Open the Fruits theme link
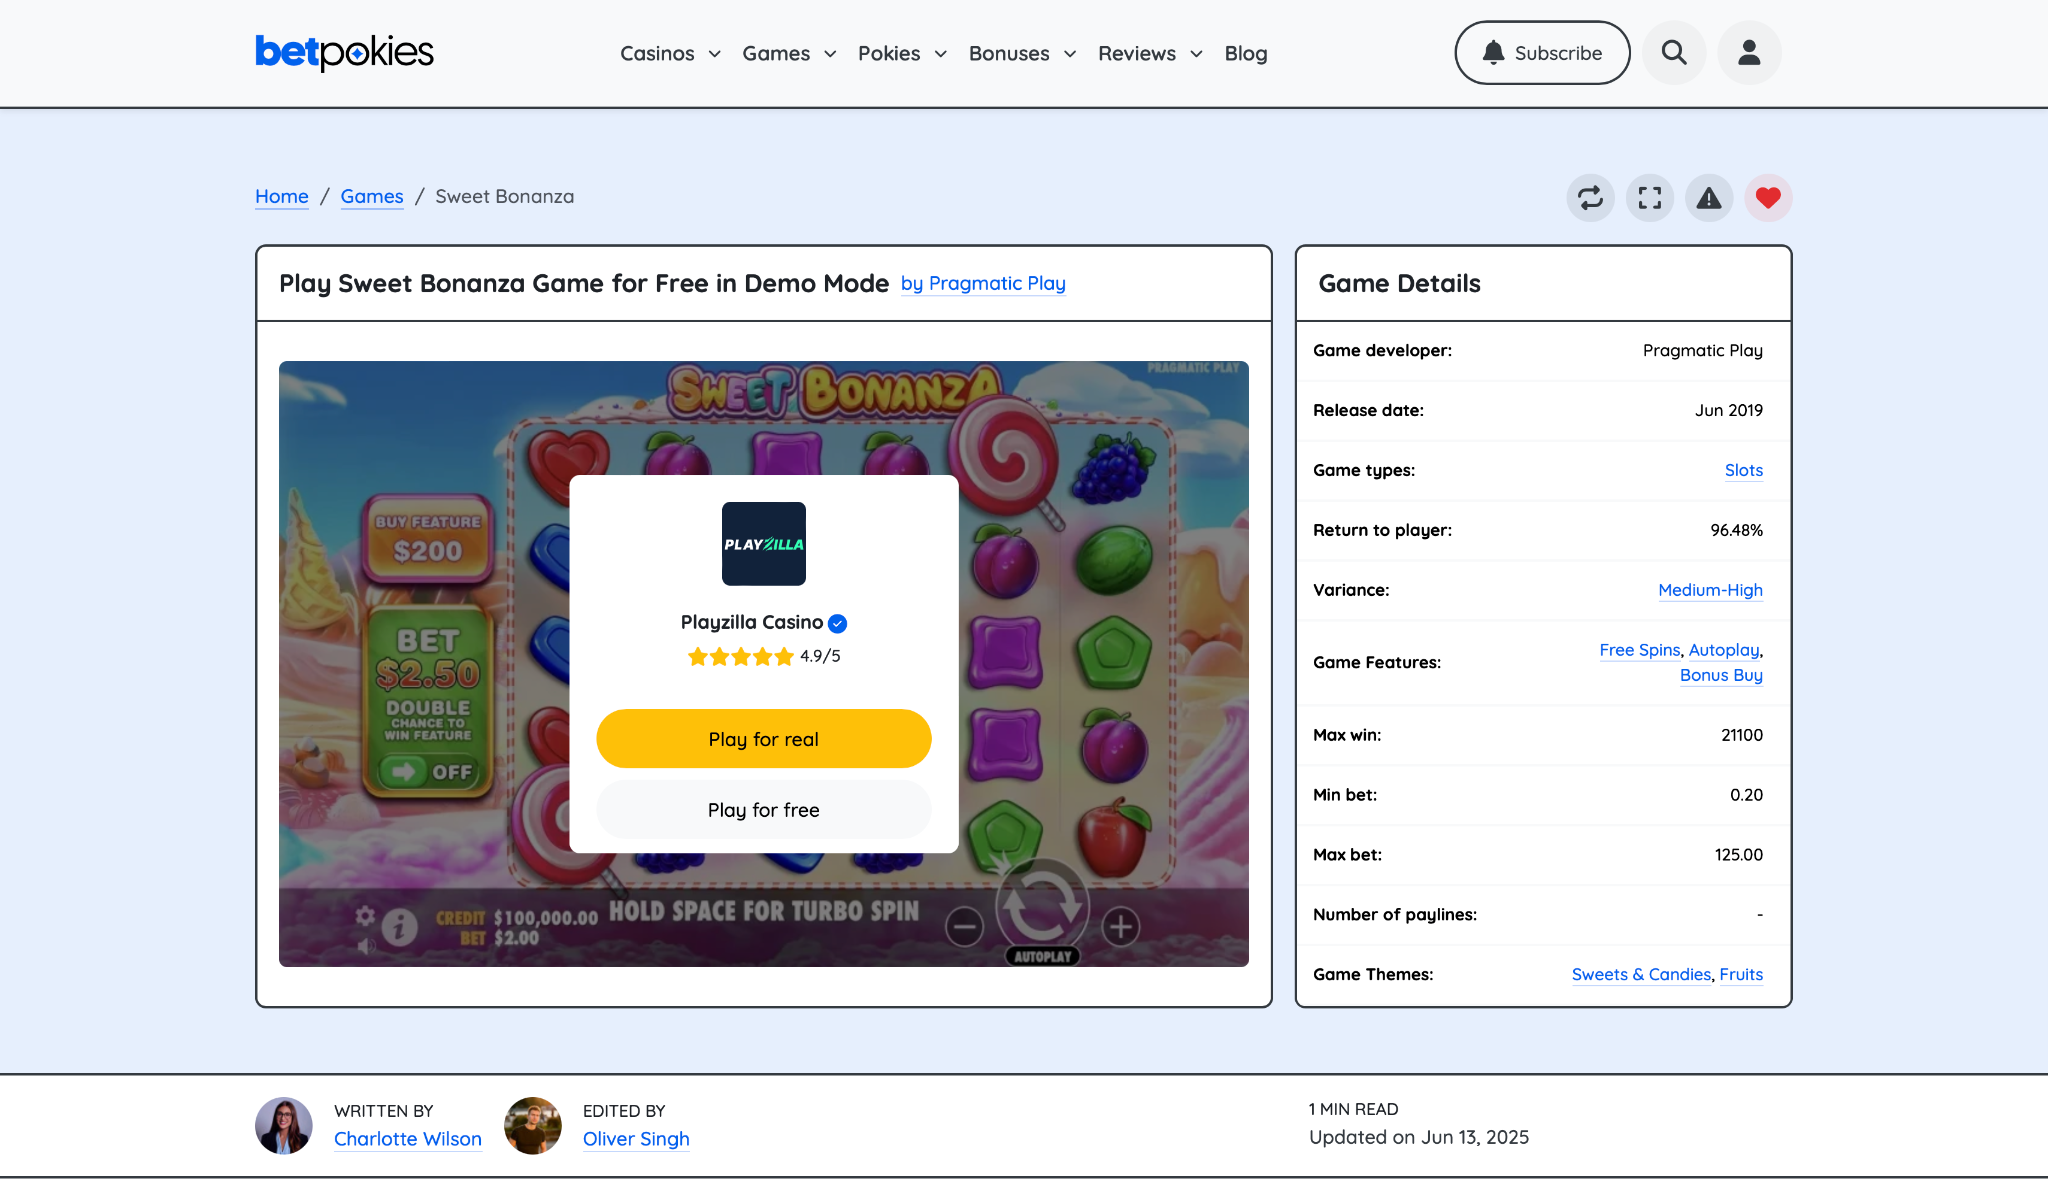 tap(1741, 975)
